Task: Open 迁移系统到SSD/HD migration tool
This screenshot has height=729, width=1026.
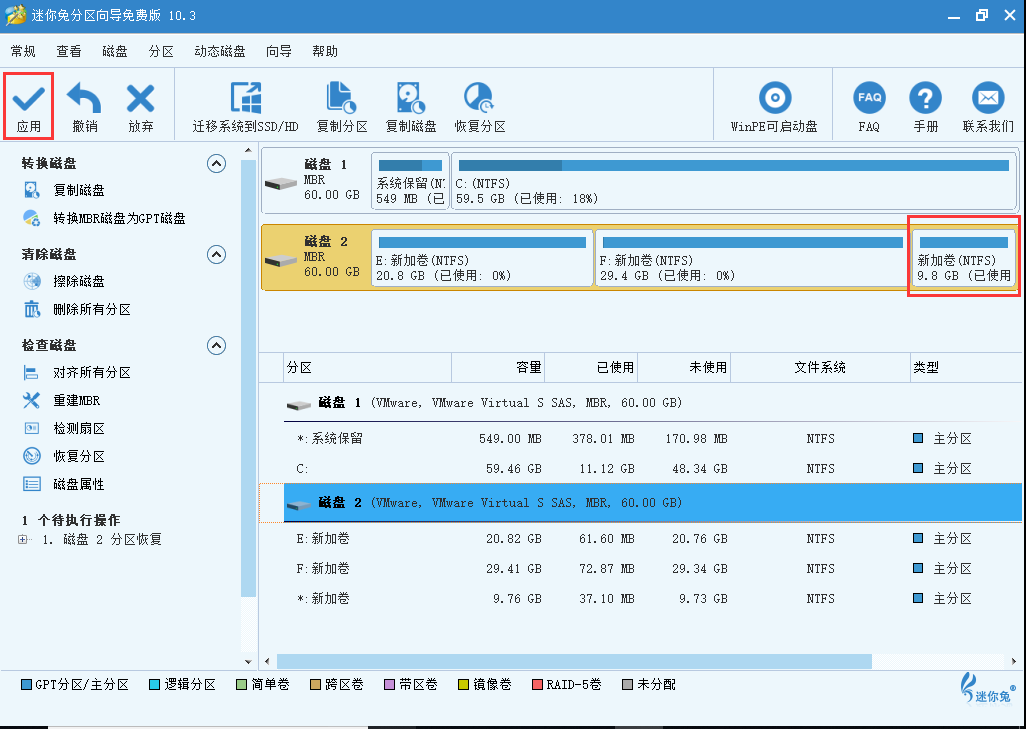Action: point(245,108)
